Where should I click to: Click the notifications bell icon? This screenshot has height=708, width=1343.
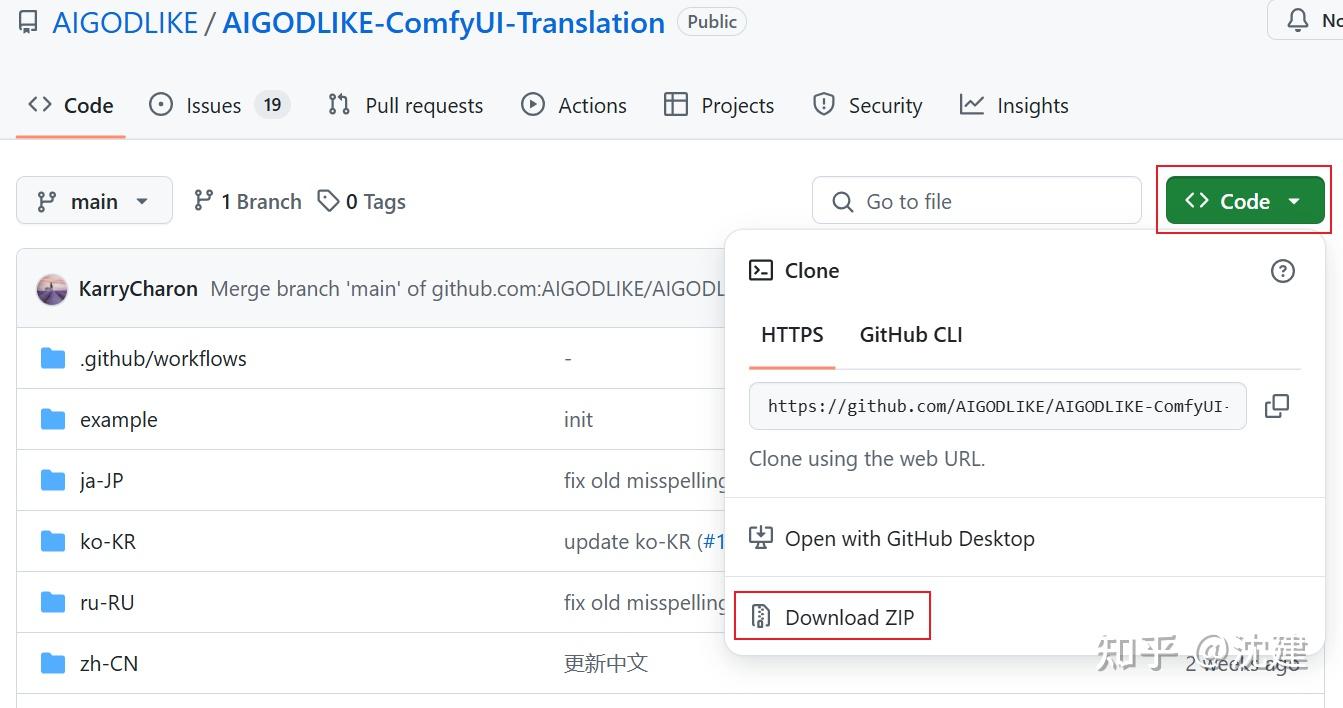coord(1297,20)
